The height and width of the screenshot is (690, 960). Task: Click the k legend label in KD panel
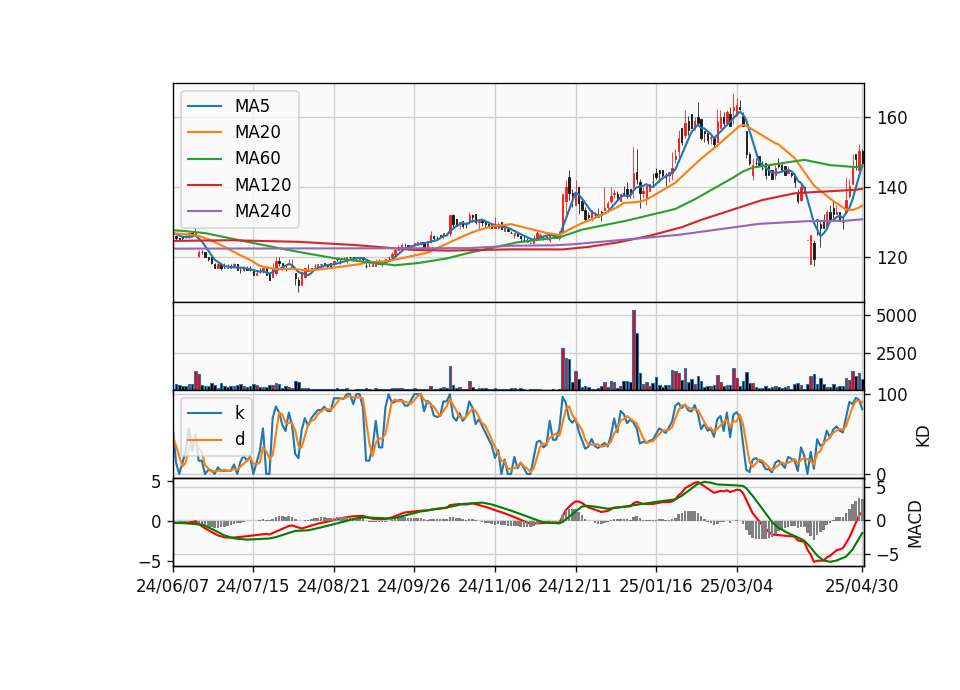(x=239, y=413)
